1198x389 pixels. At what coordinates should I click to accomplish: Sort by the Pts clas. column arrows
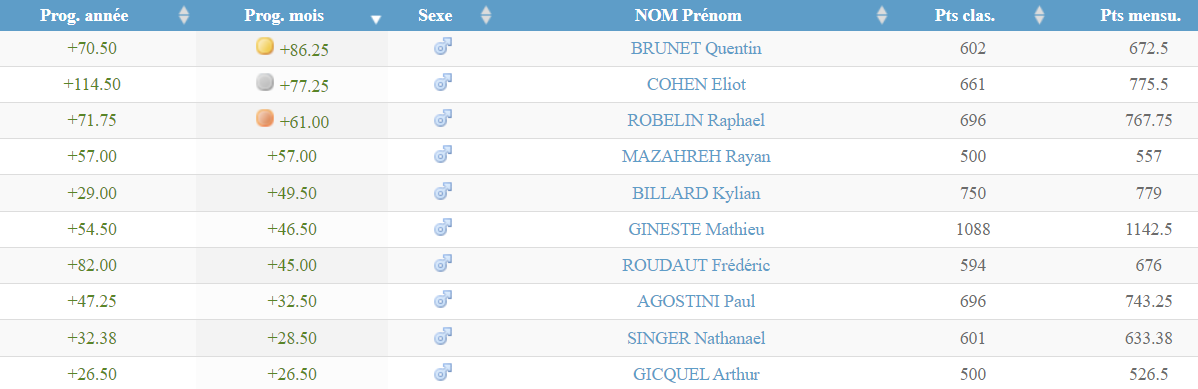click(x=1039, y=15)
